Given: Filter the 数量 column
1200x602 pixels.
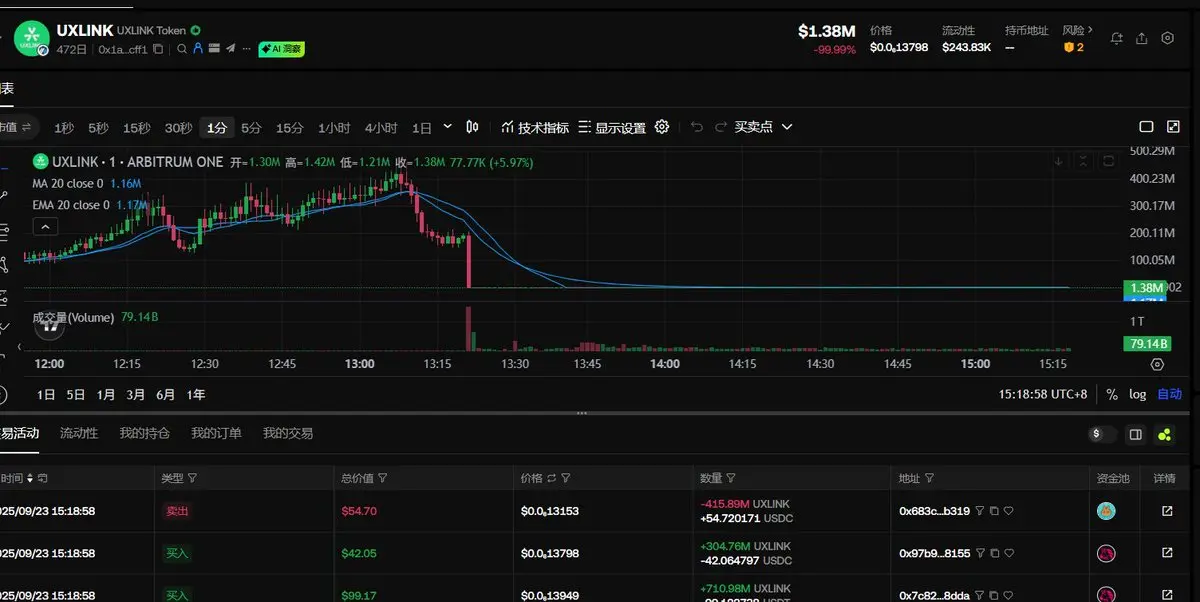Looking at the screenshot, I should [731, 479].
